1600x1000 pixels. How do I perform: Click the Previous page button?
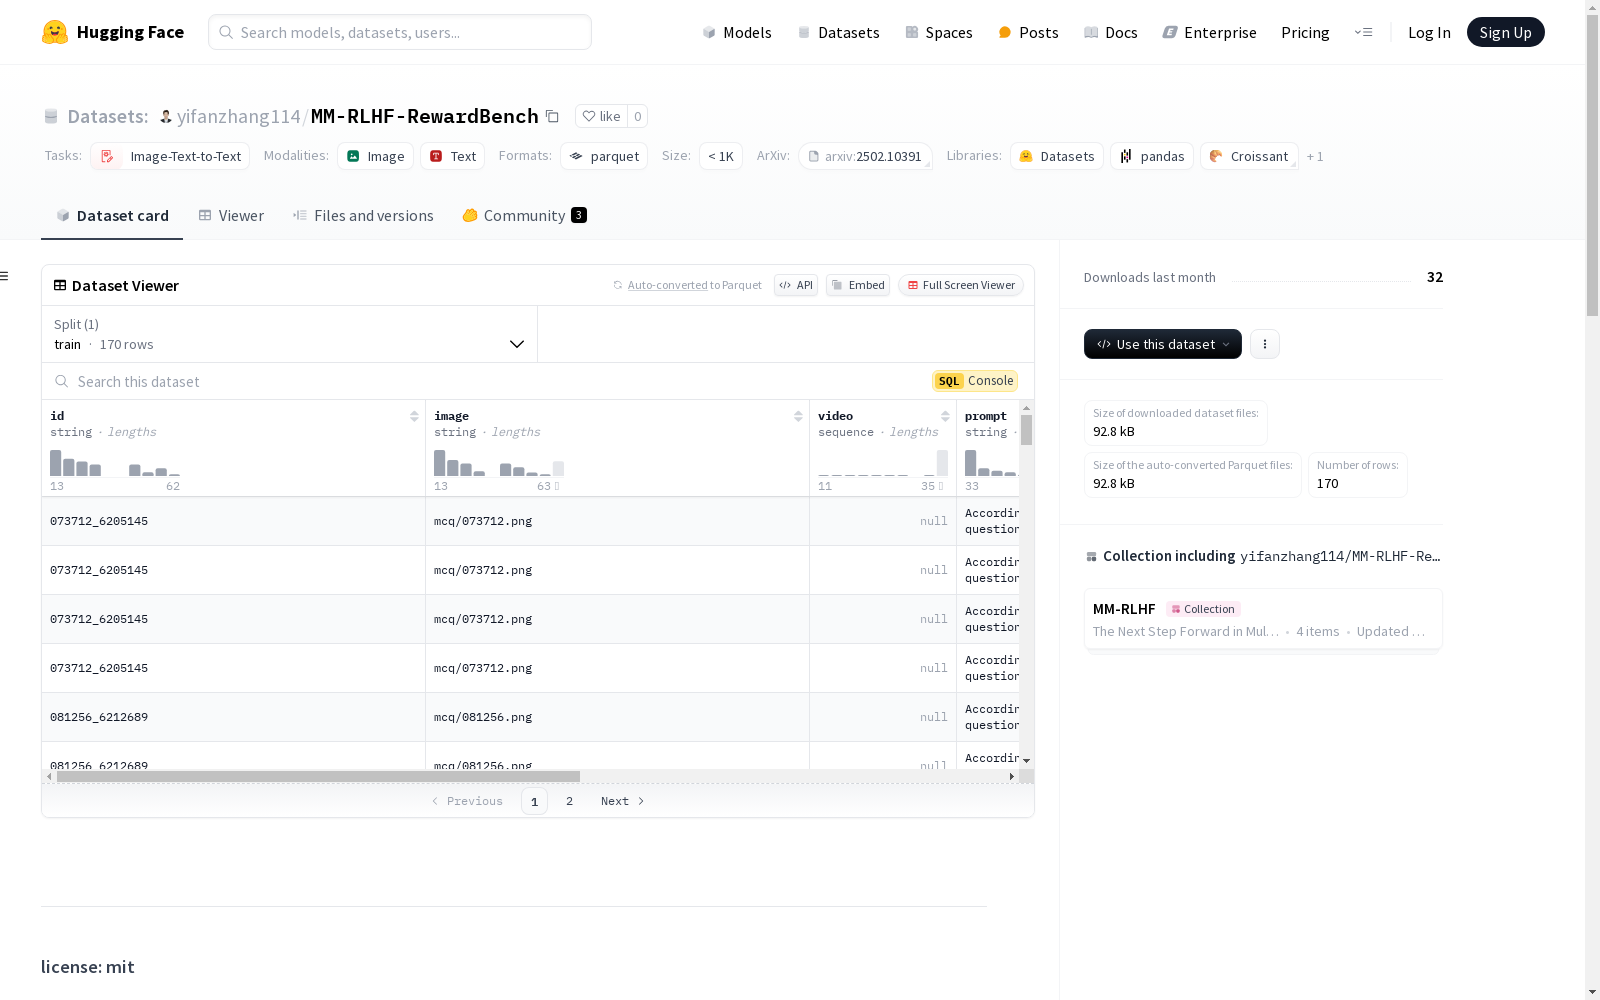pyautogui.click(x=467, y=801)
